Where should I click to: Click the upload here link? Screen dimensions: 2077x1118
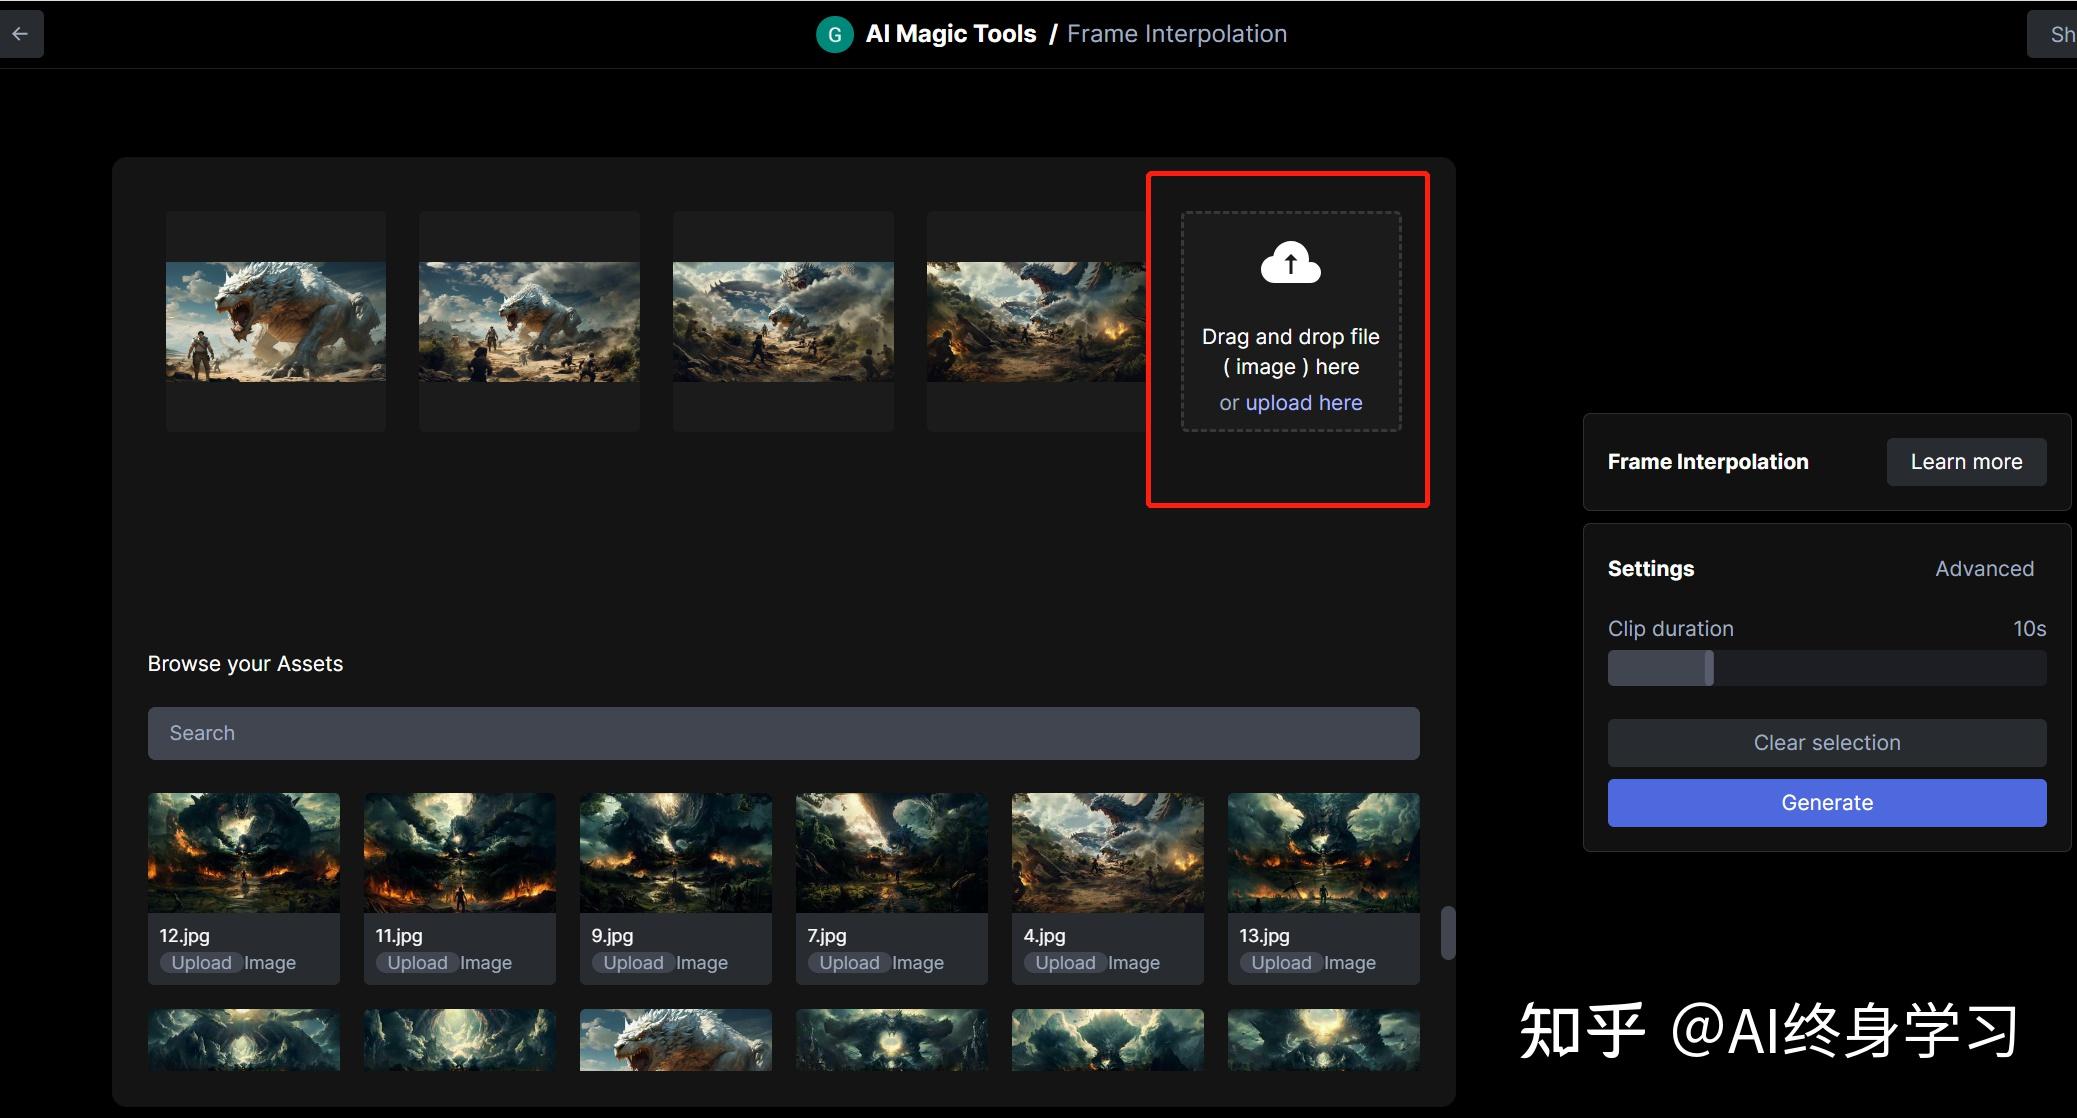click(x=1303, y=403)
